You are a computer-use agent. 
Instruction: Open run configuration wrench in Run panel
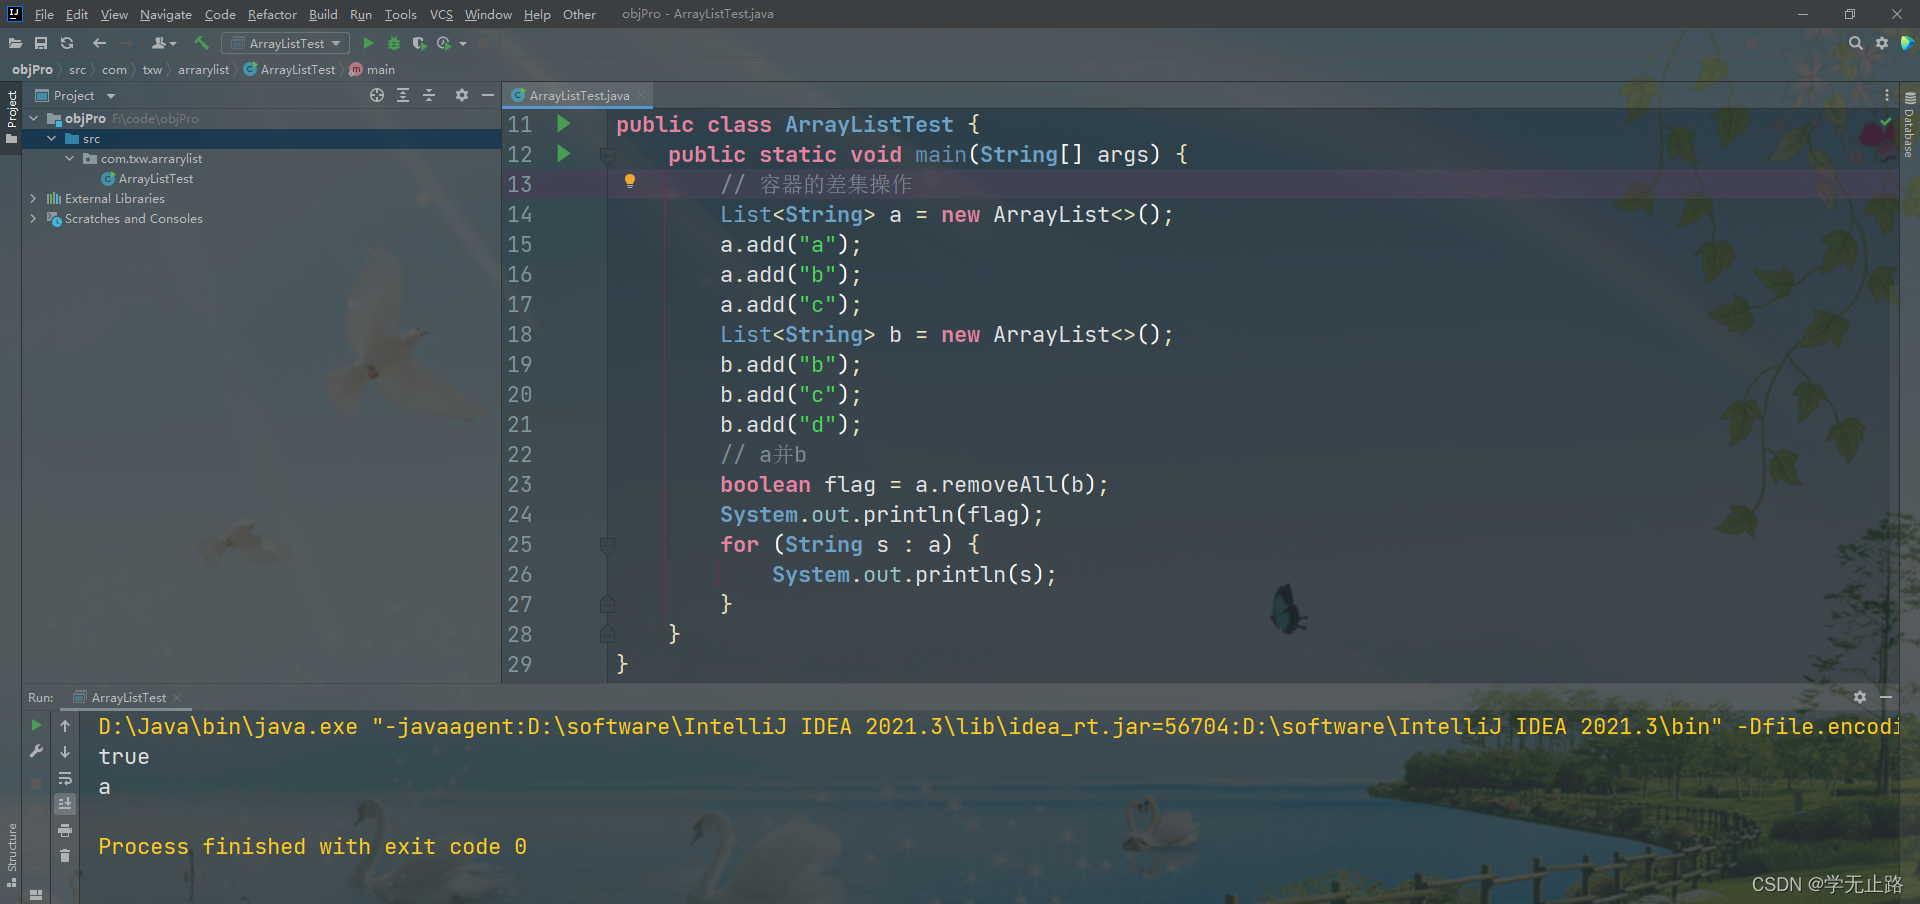coord(36,751)
